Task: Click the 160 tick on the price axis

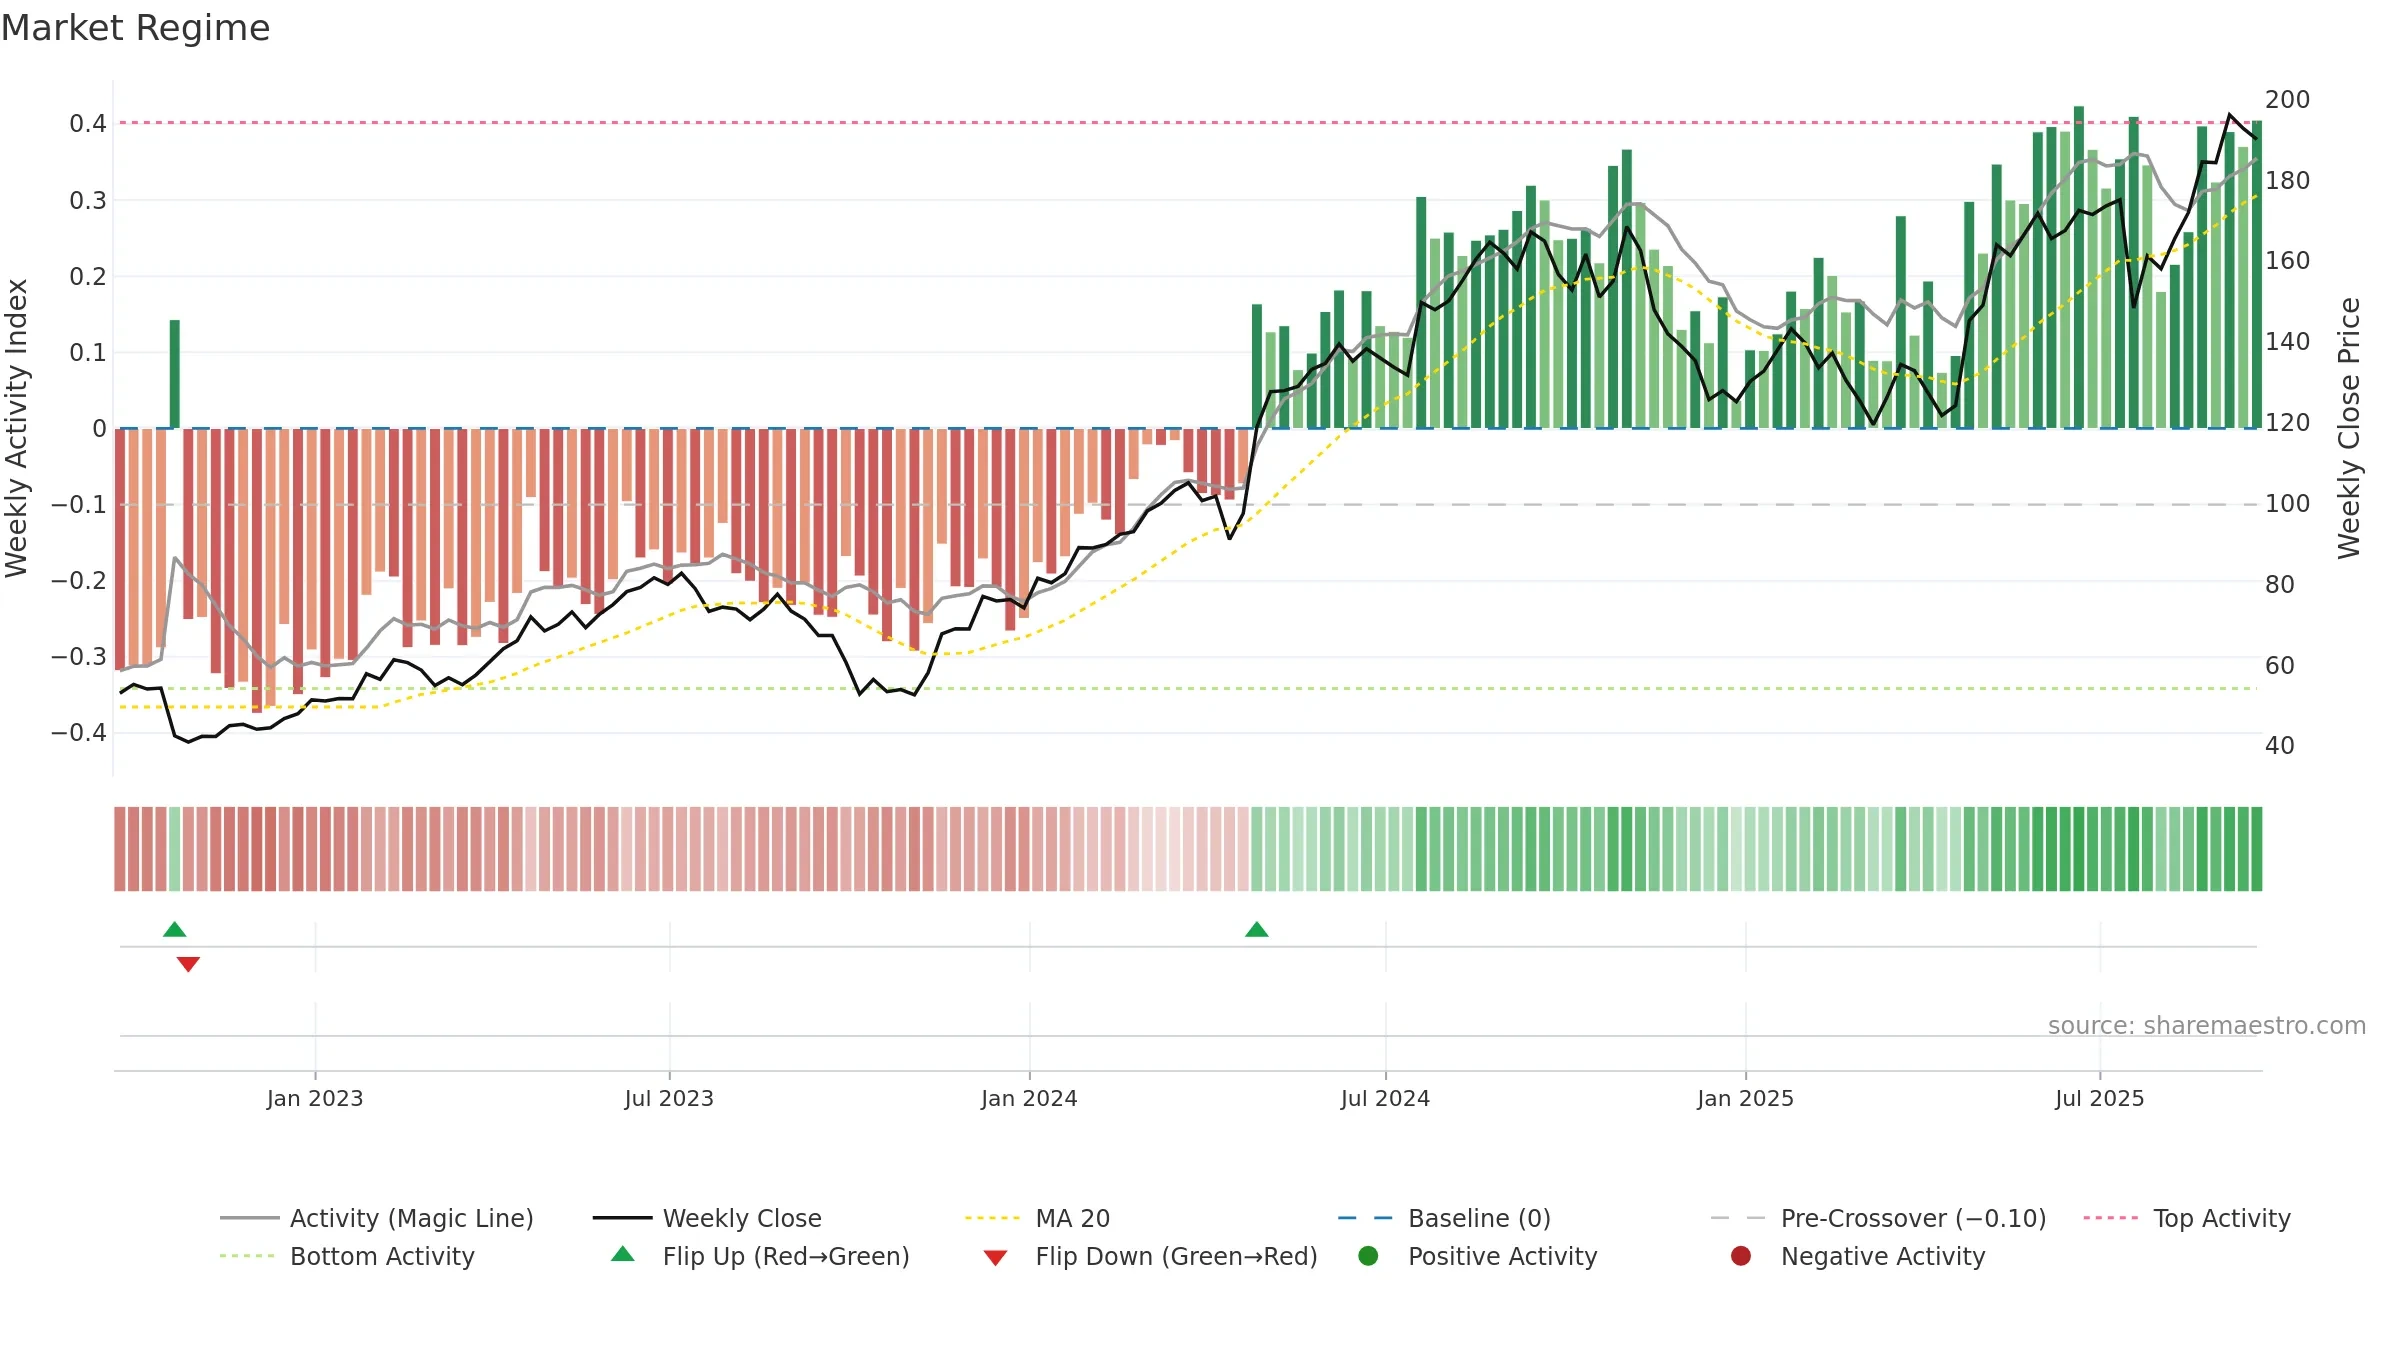Action: (x=2288, y=261)
